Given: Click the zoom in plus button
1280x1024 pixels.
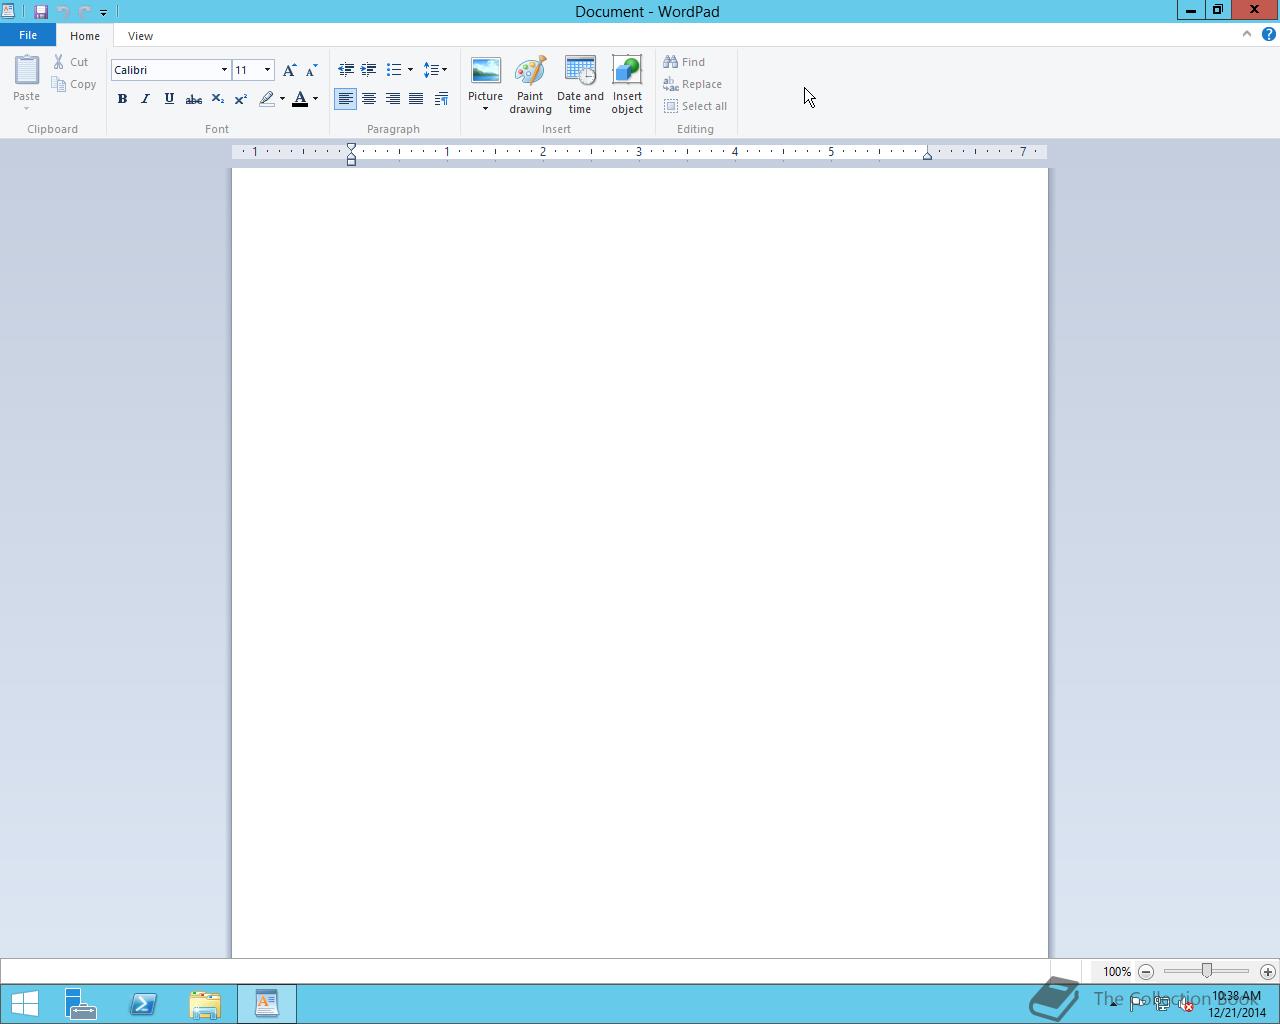Looking at the screenshot, I should click(x=1268, y=971).
